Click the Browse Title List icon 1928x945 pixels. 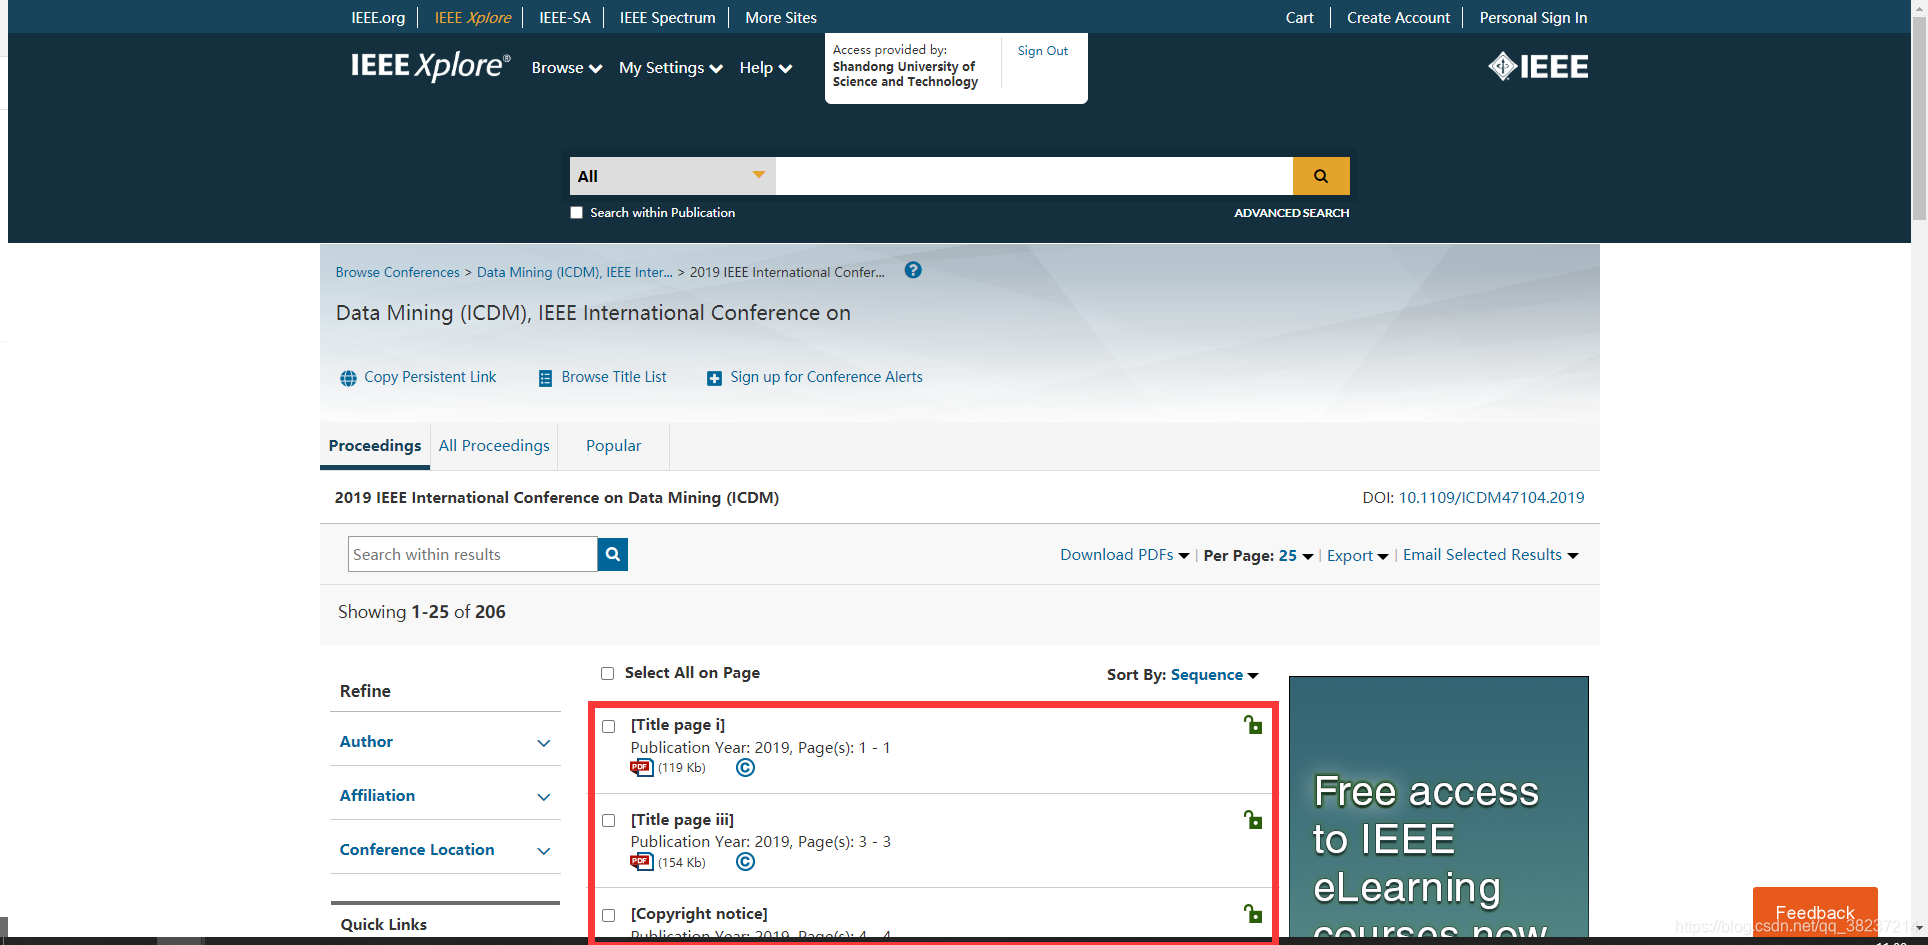coord(545,378)
